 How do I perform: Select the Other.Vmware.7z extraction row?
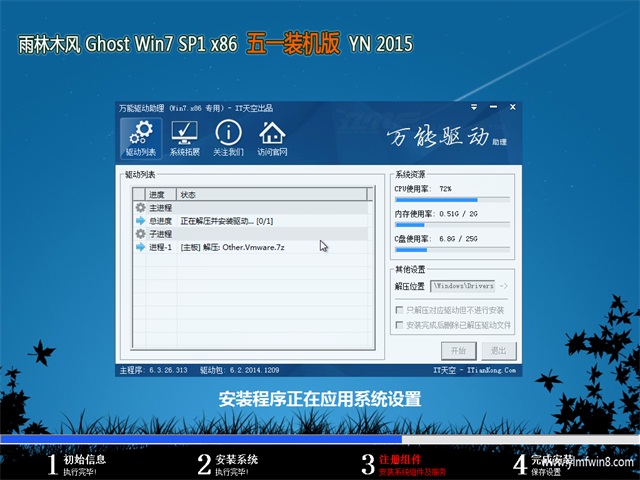[251, 247]
